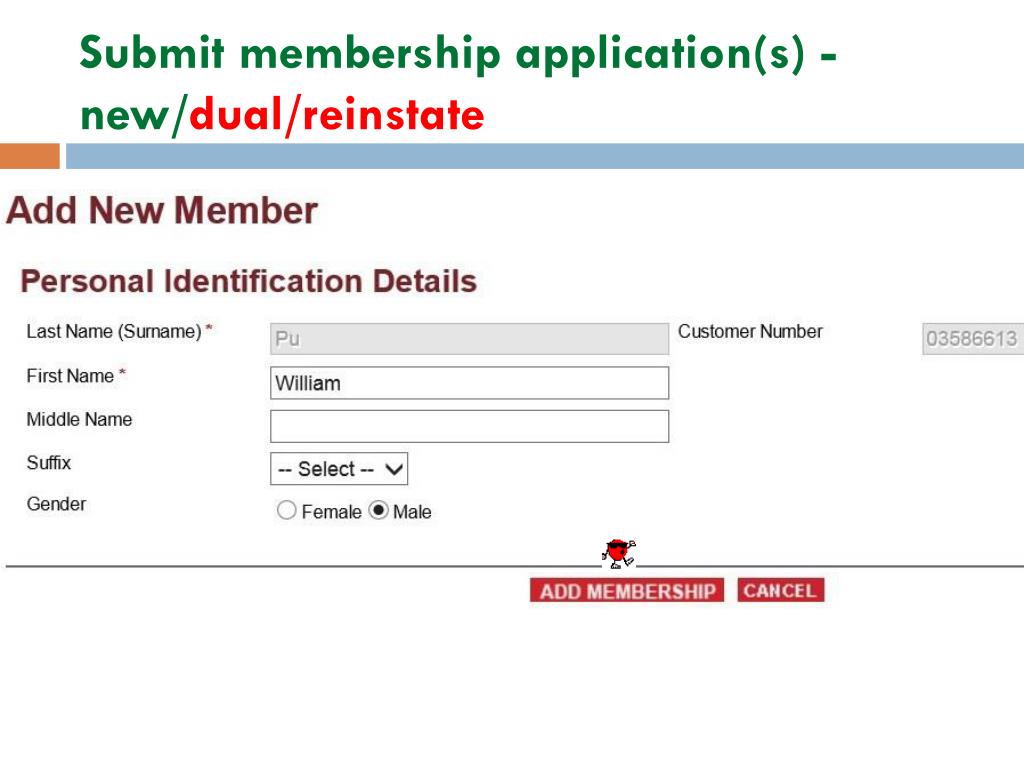Viewport: 1024px width, 768px height.
Task: Click the red mascot character icon
Action: click(x=618, y=554)
